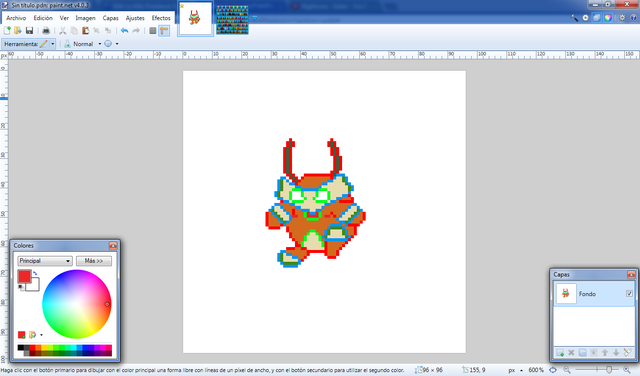This screenshot has height=376, width=640.
Task: Open the Capas menu
Action: (x=110, y=18)
